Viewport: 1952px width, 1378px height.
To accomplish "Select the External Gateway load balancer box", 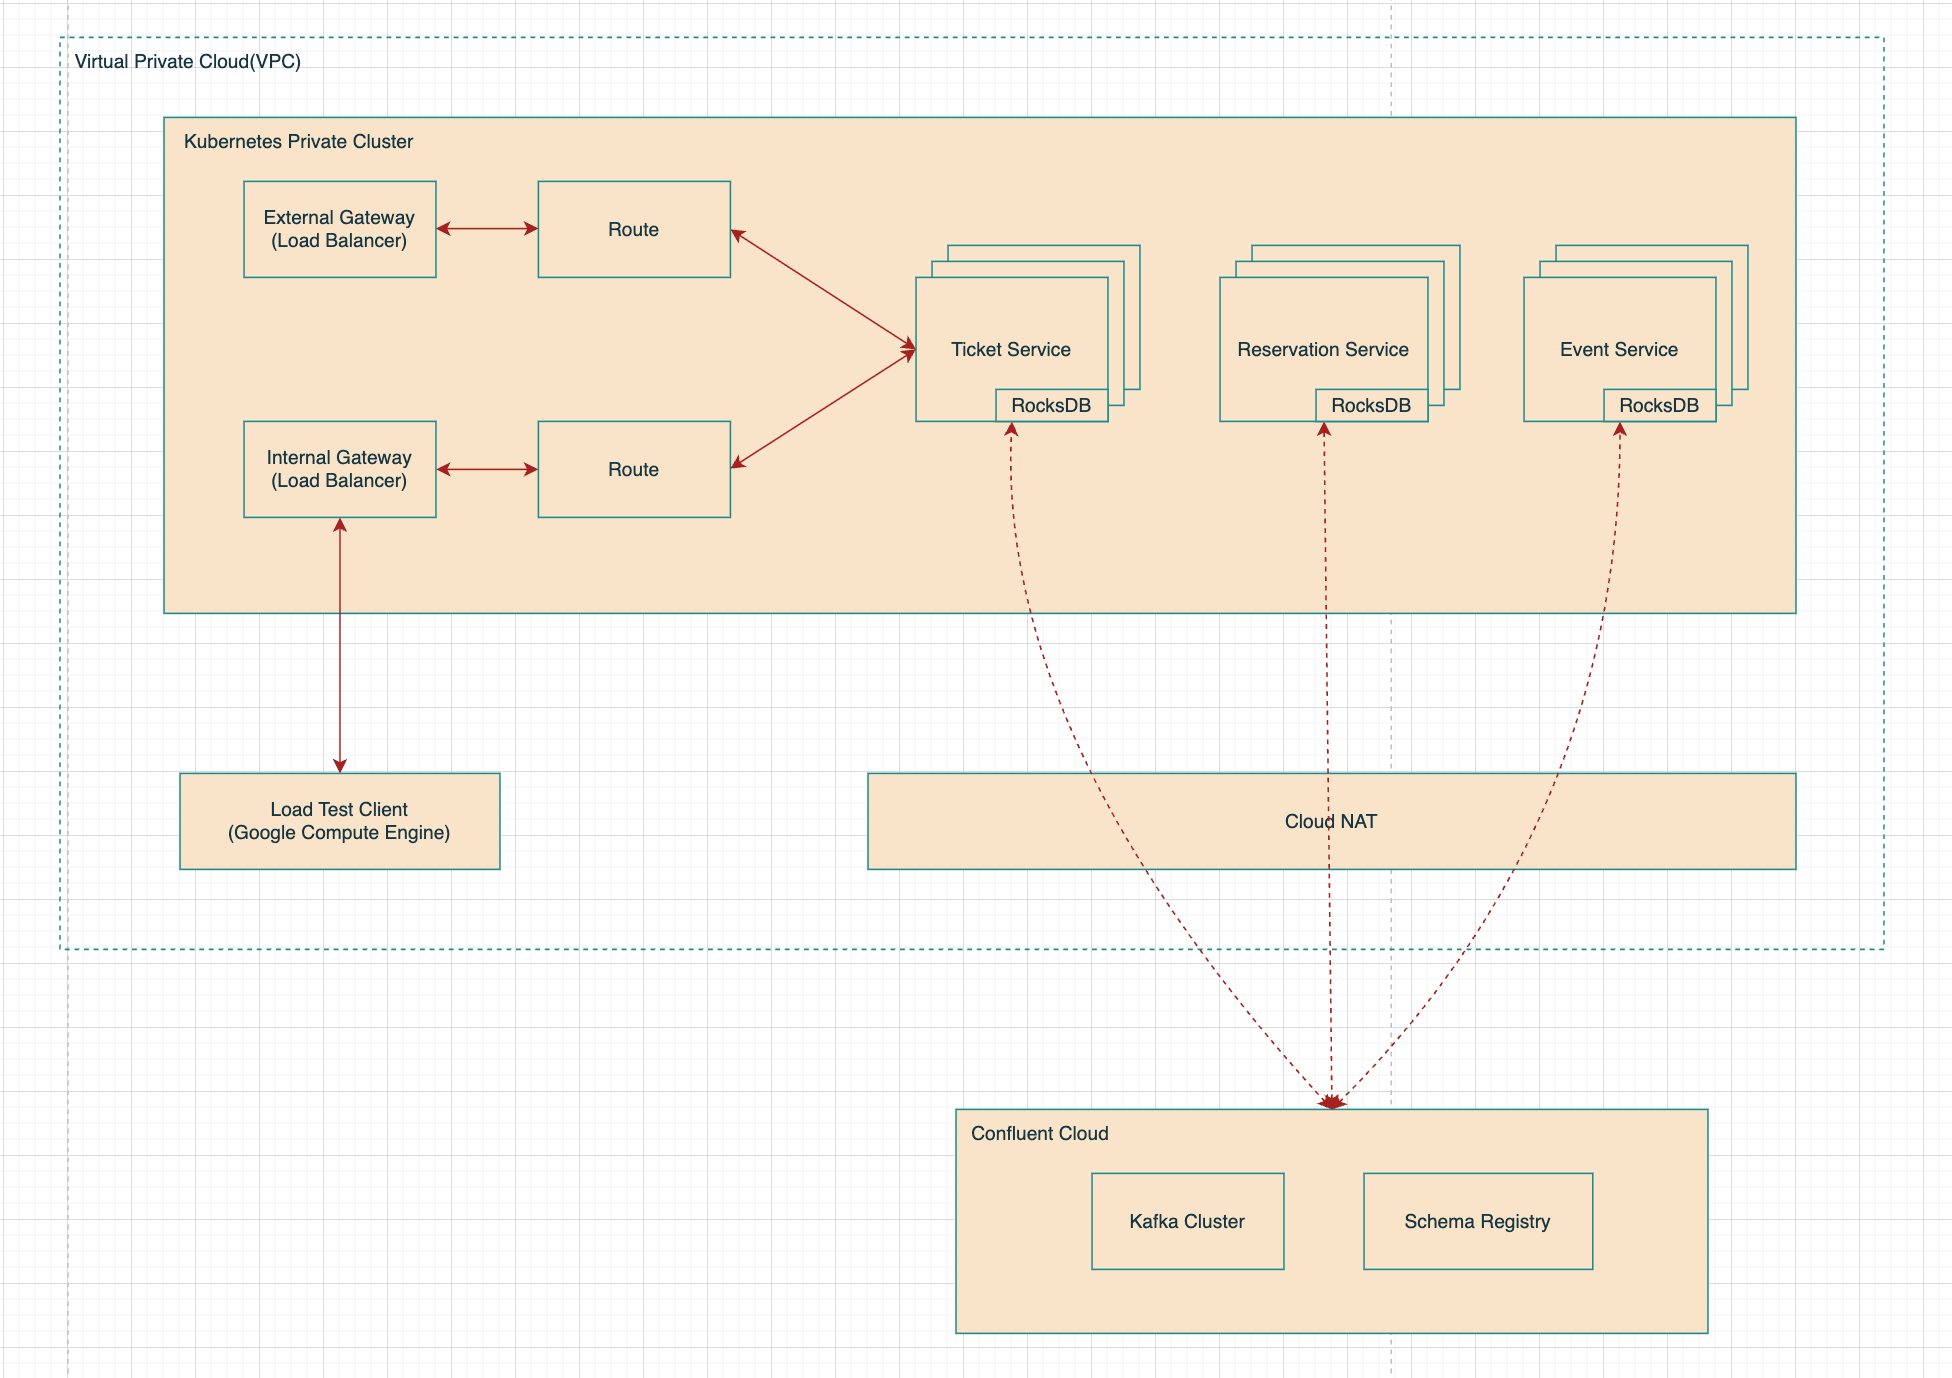I will (x=339, y=229).
